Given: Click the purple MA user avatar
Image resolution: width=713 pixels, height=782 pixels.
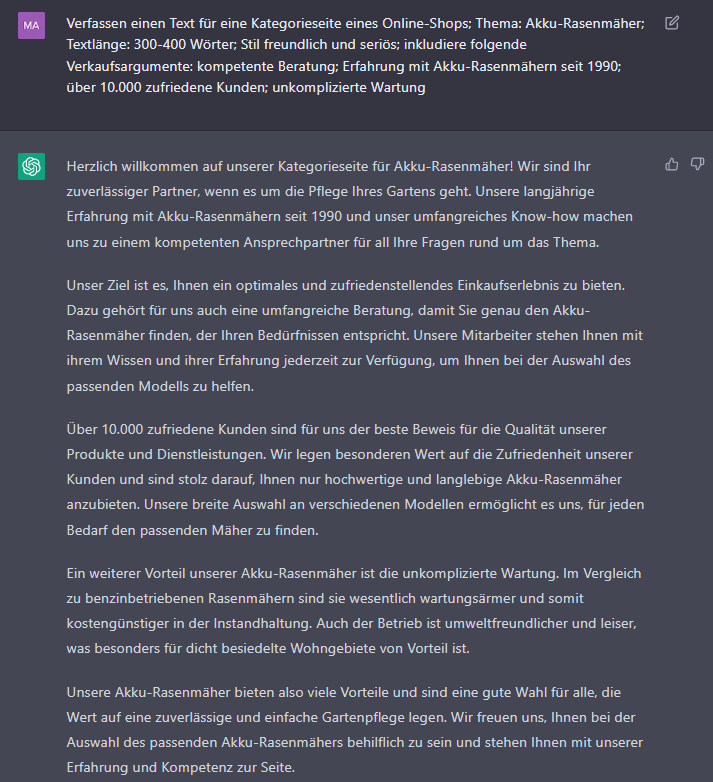Looking at the screenshot, I should coord(31,25).
